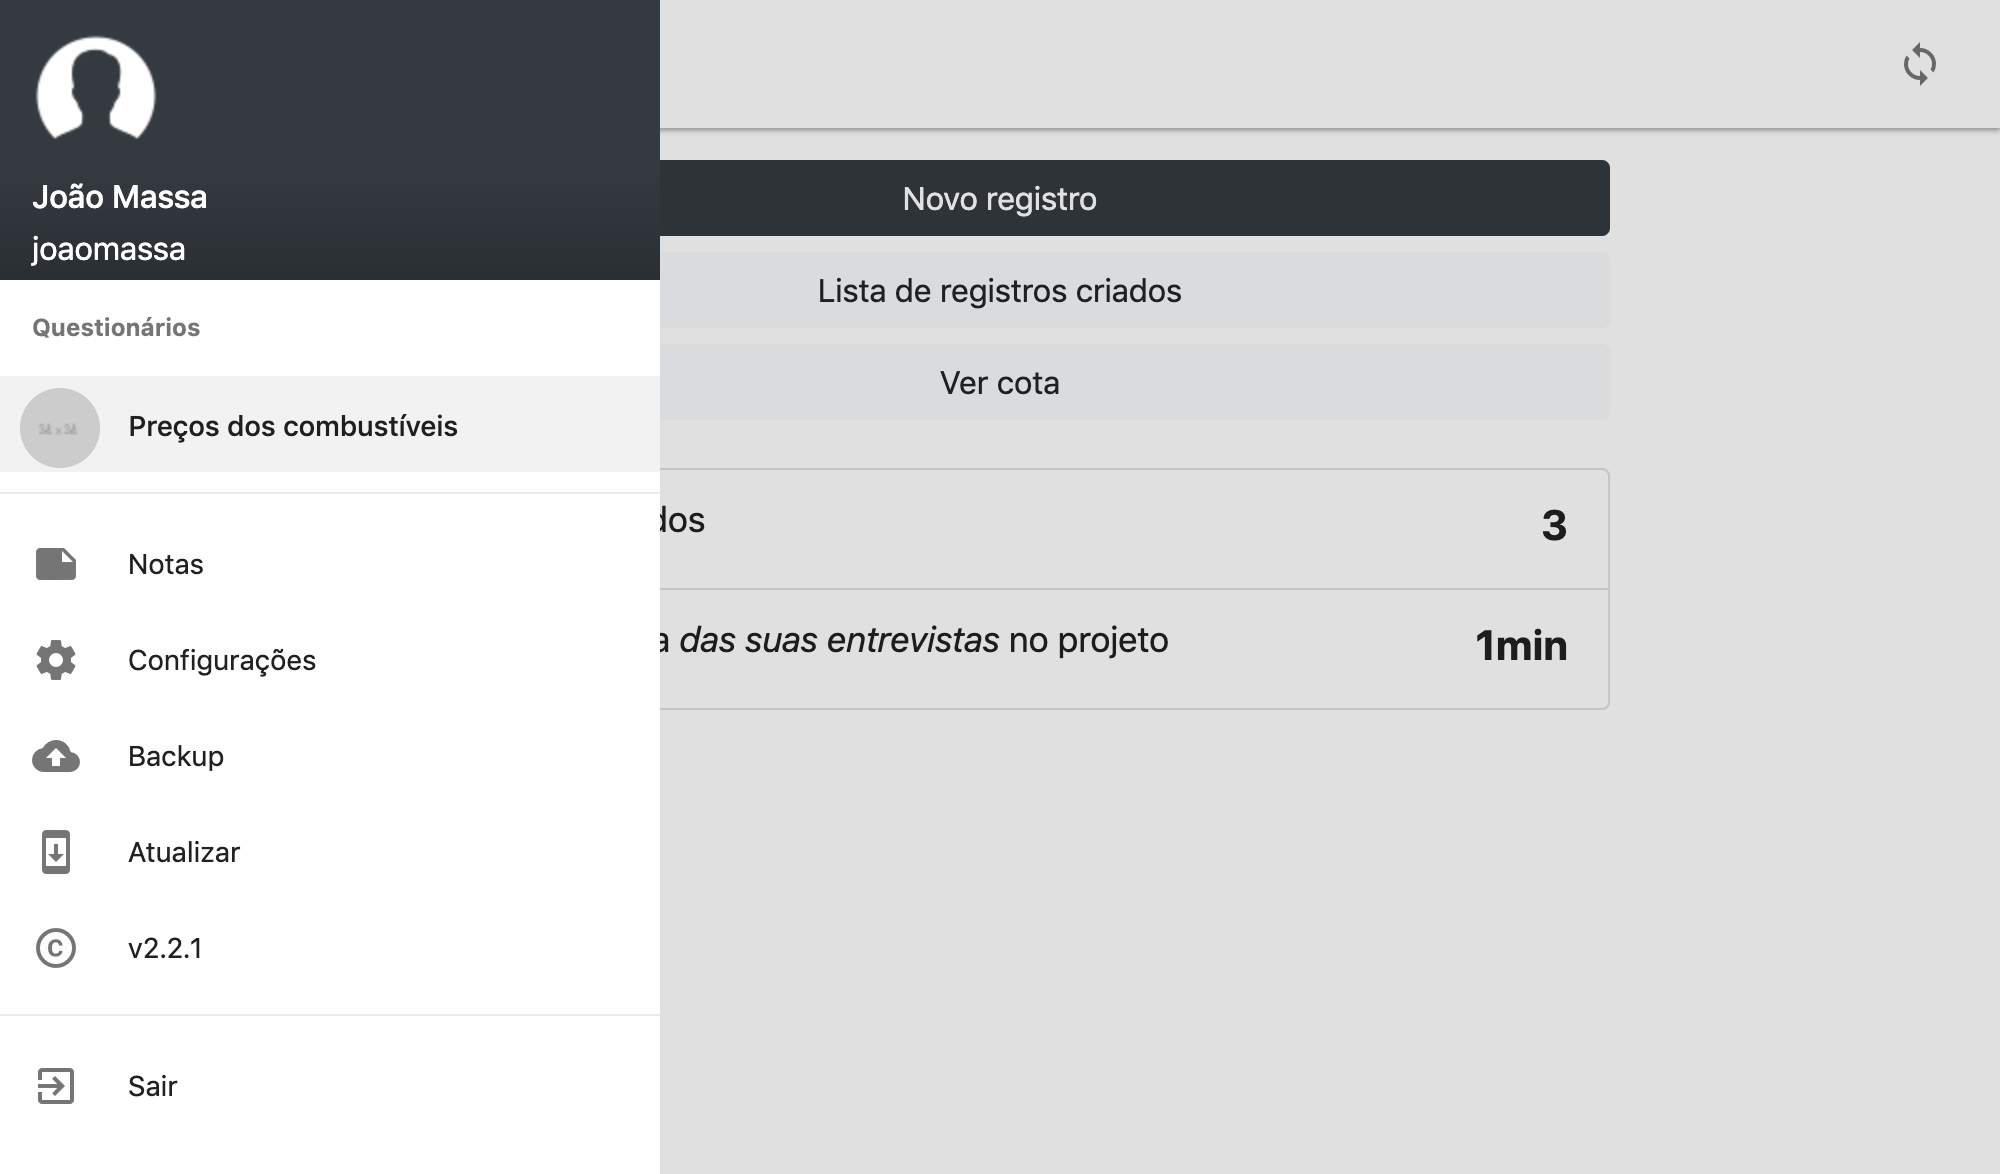Choose the Backup menu entry
The height and width of the screenshot is (1174, 2000).
pos(330,756)
